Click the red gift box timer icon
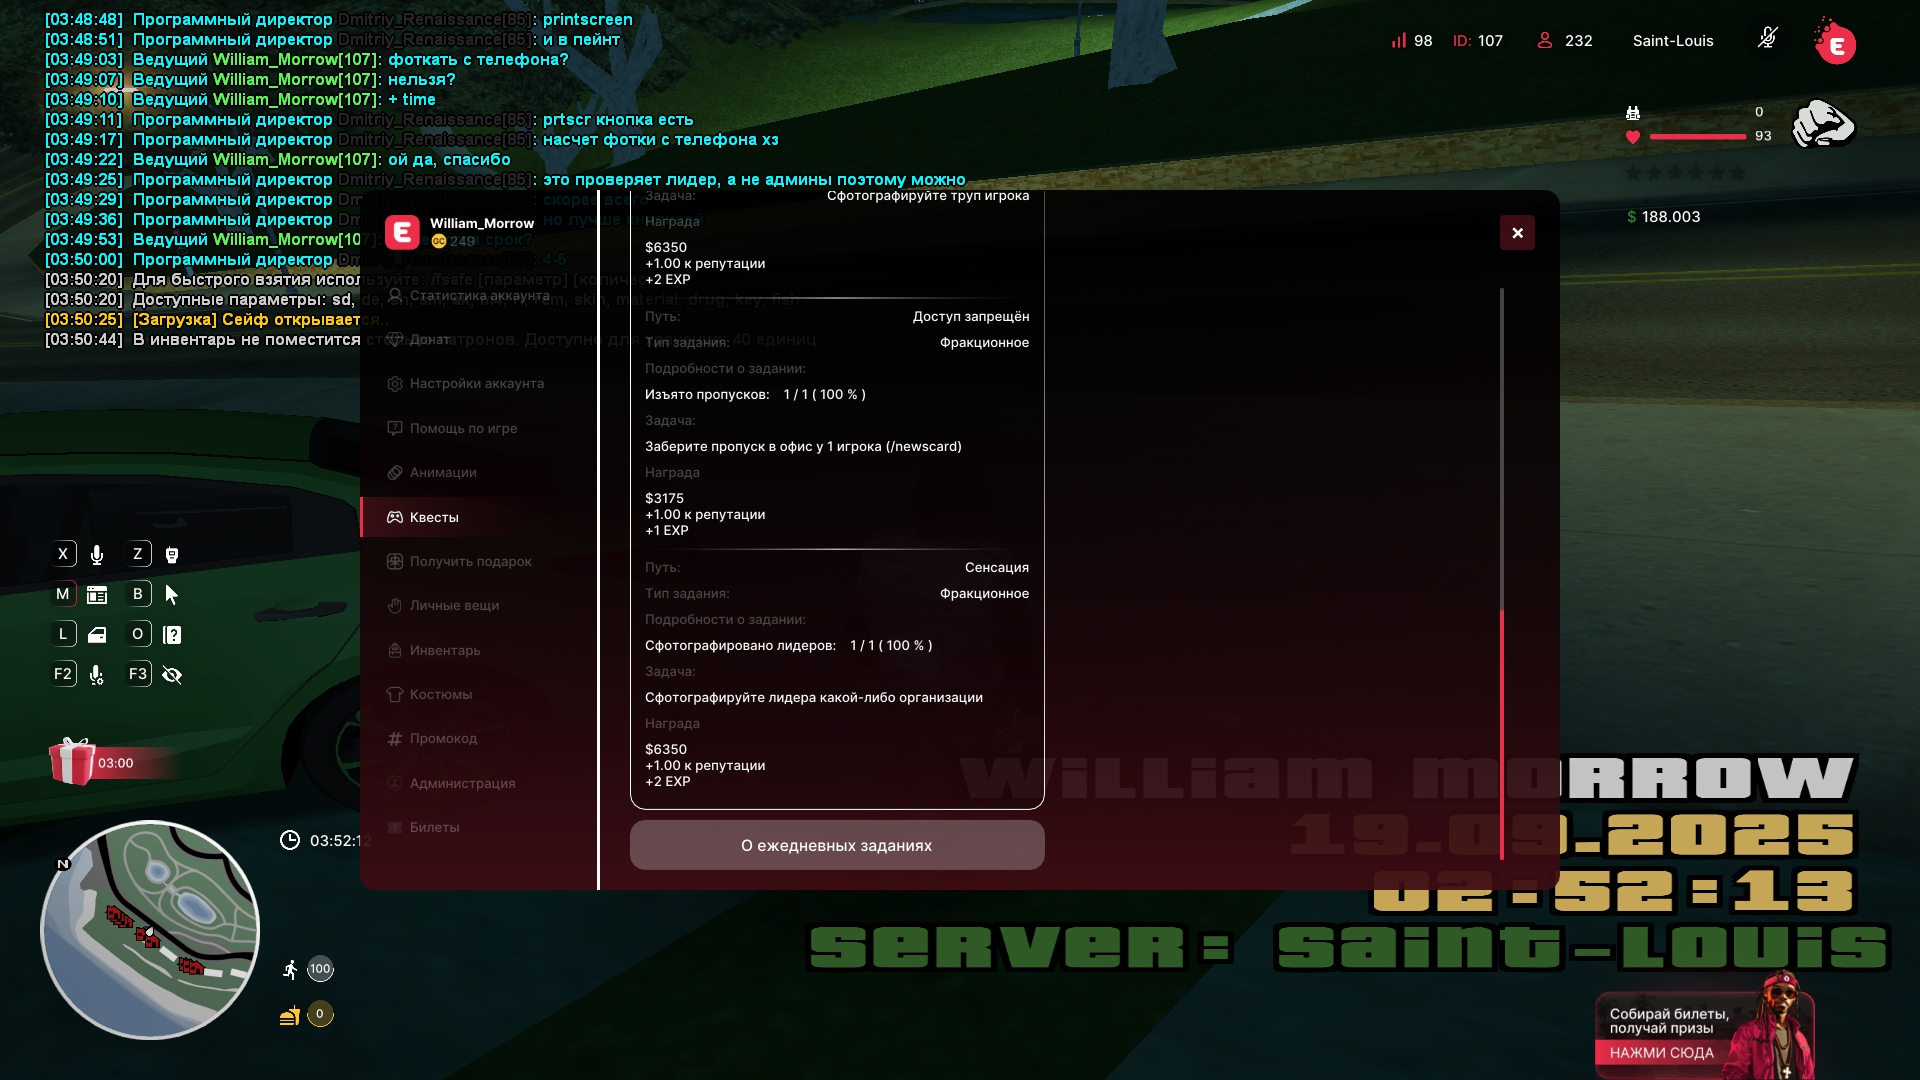 tap(72, 762)
